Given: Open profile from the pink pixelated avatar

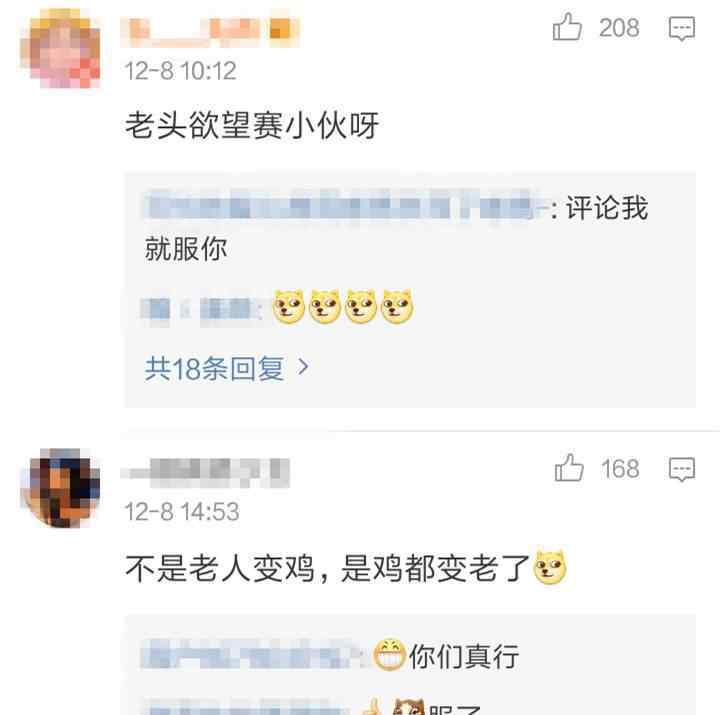Looking at the screenshot, I should tap(60, 48).
